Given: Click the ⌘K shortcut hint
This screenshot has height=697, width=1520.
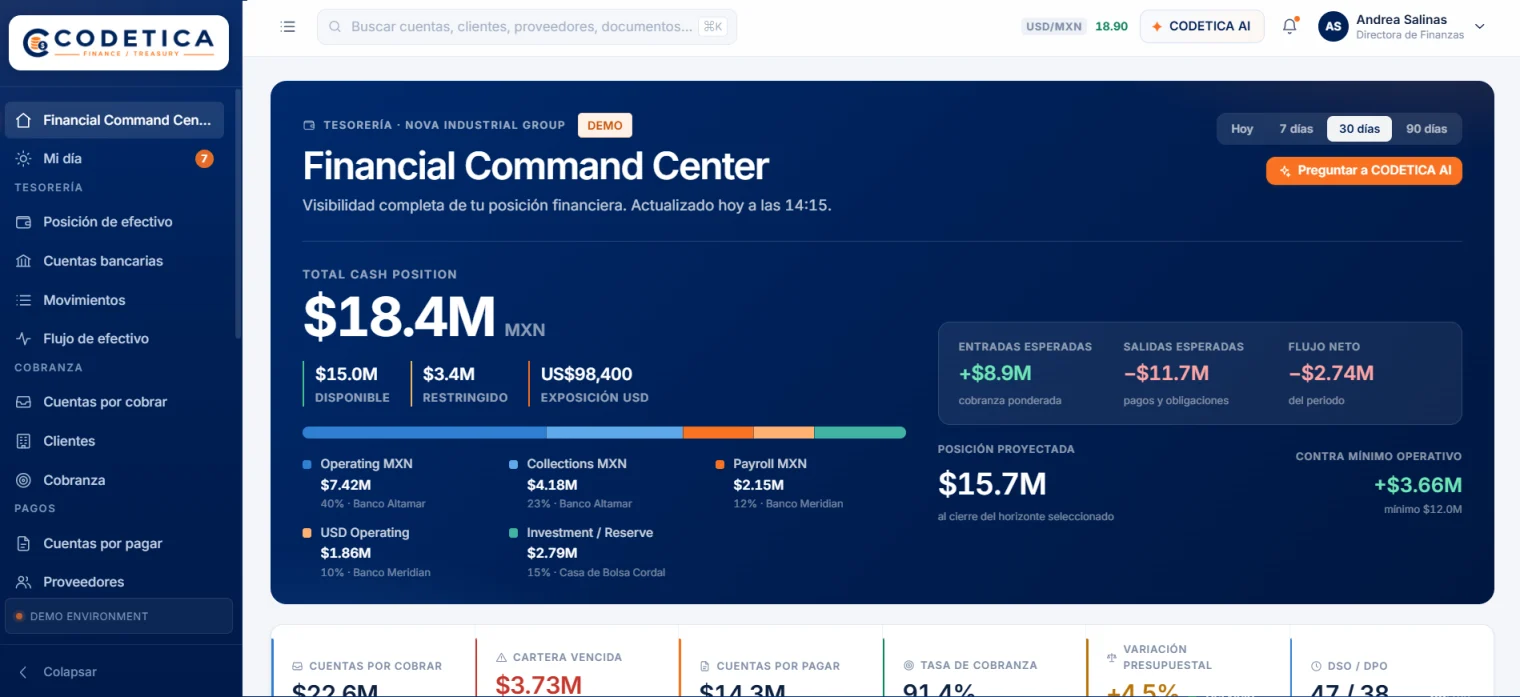Looking at the screenshot, I should tap(713, 27).
